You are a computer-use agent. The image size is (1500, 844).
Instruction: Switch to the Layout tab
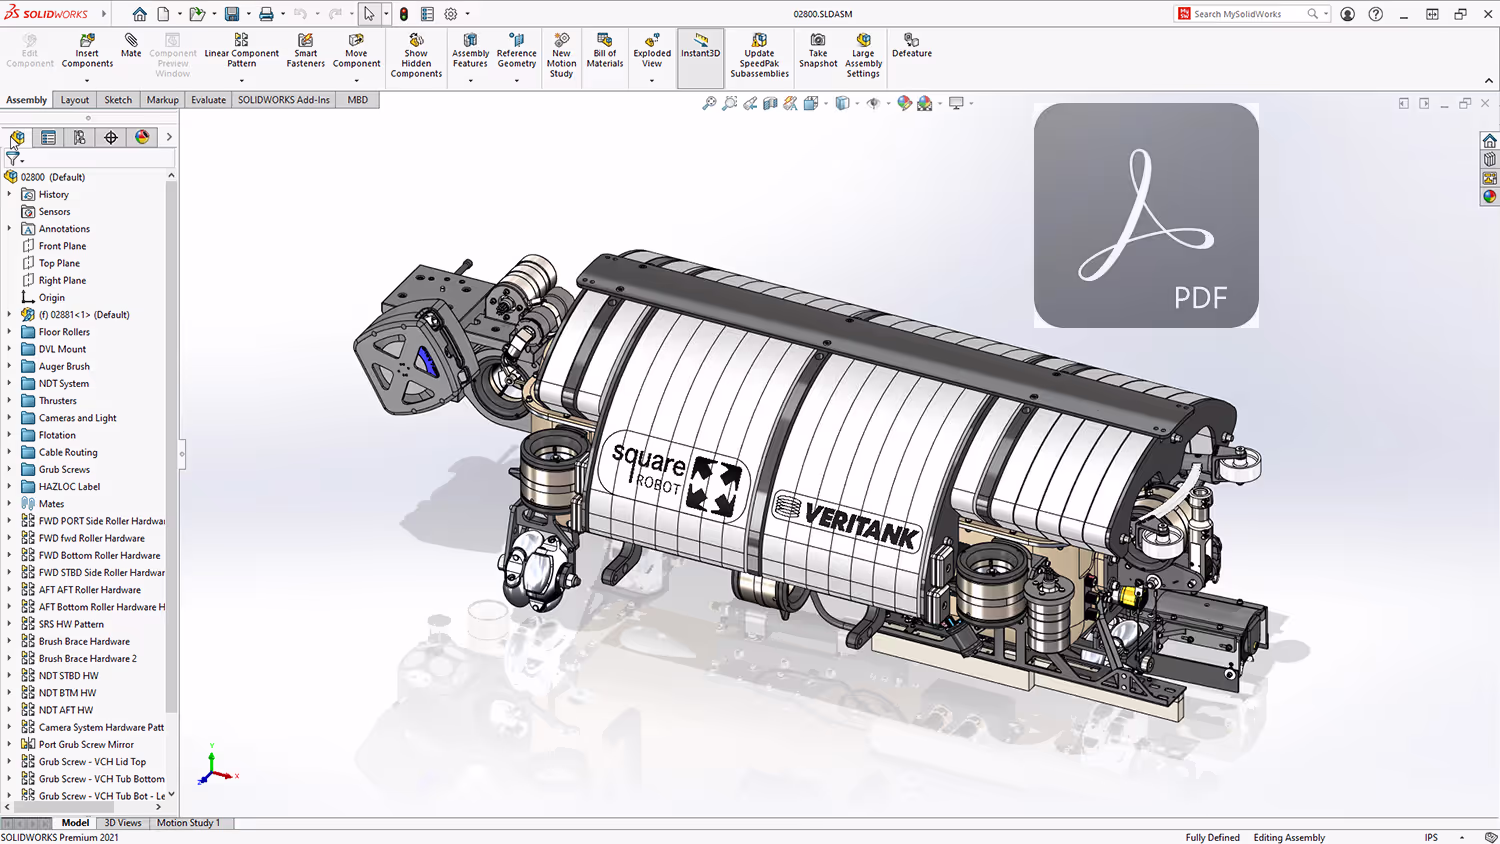coord(75,100)
